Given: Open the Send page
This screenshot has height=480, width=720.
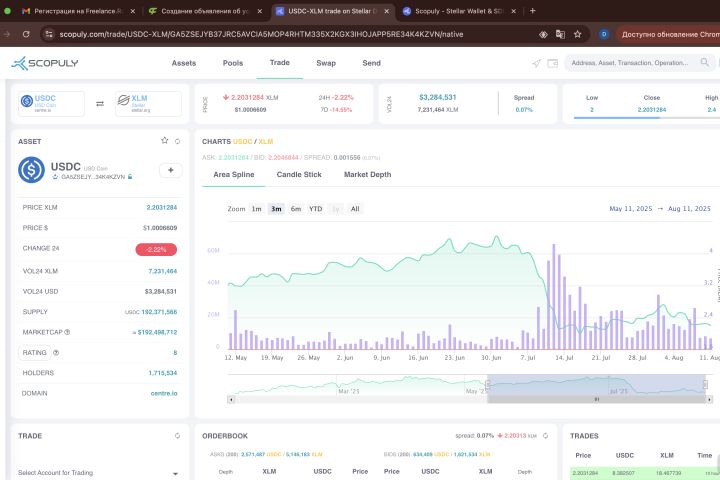Looking at the screenshot, I should [x=371, y=63].
